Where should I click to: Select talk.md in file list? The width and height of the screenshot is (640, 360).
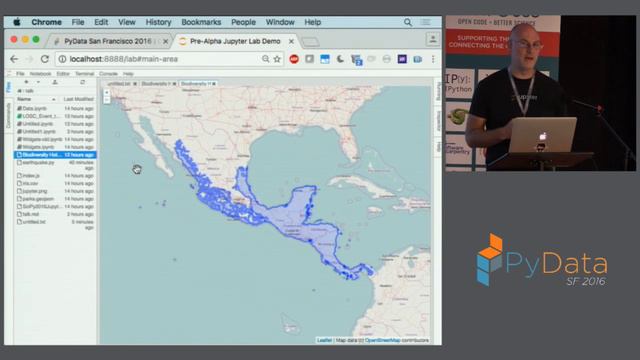[55, 214]
